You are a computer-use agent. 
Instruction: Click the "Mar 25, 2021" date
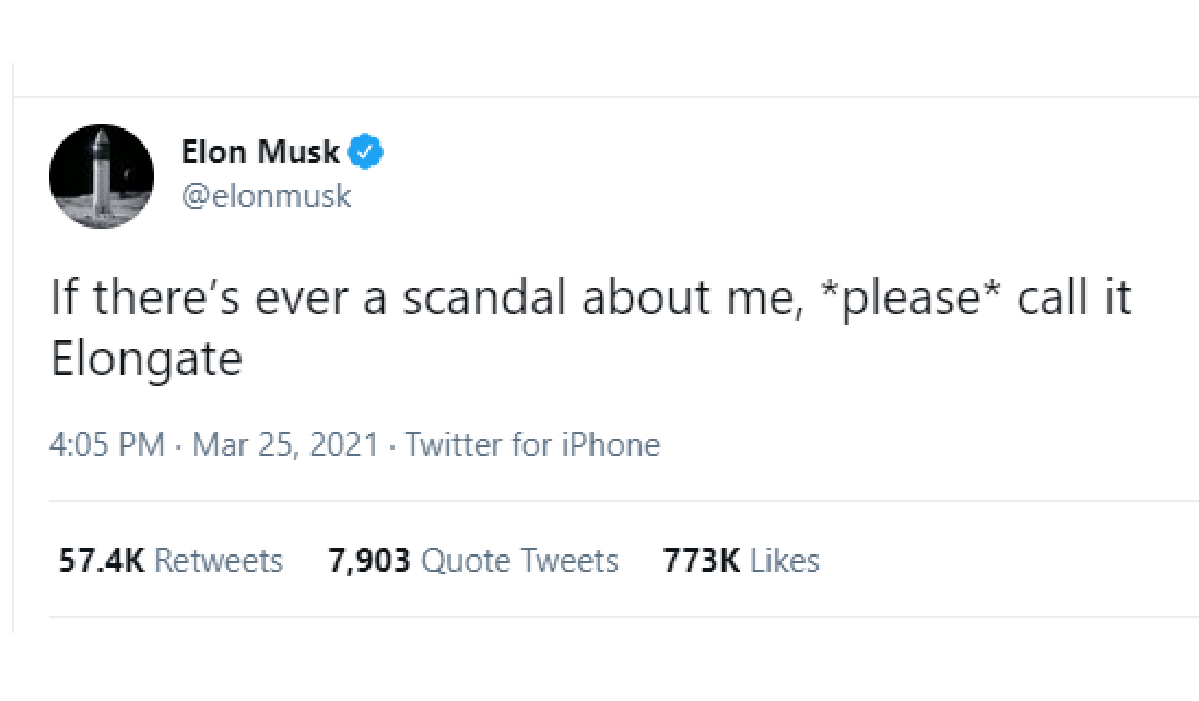pos(286,444)
